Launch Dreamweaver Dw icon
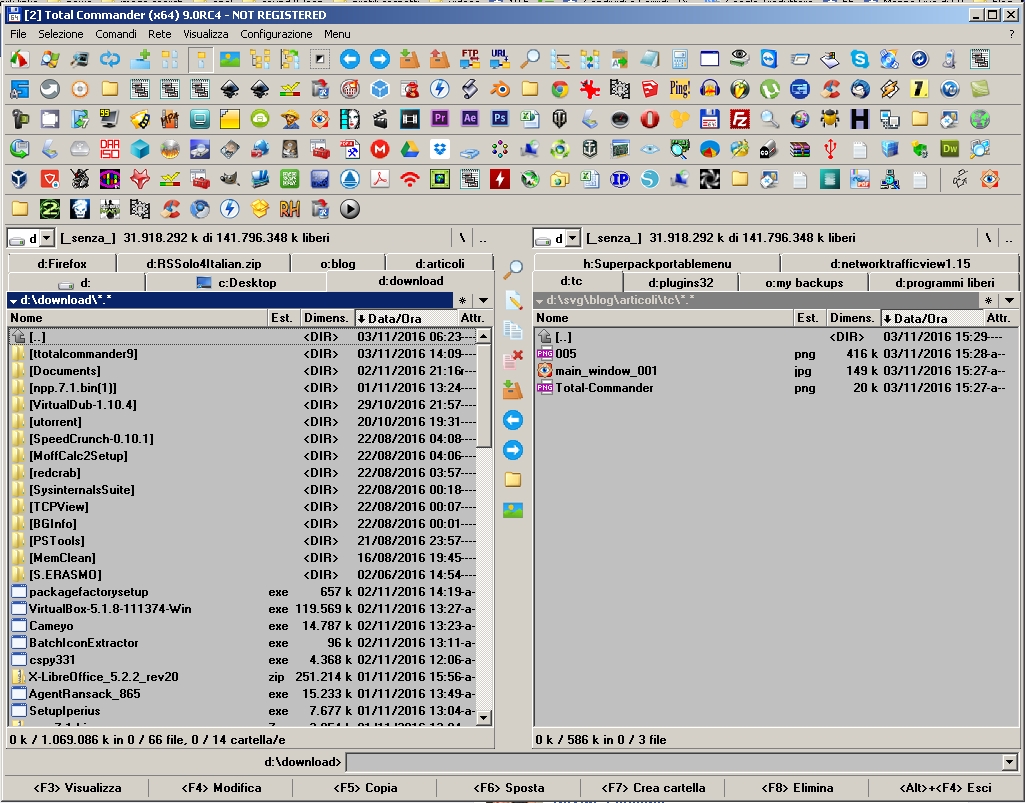This screenshot has height=803, width=1025. click(x=949, y=149)
